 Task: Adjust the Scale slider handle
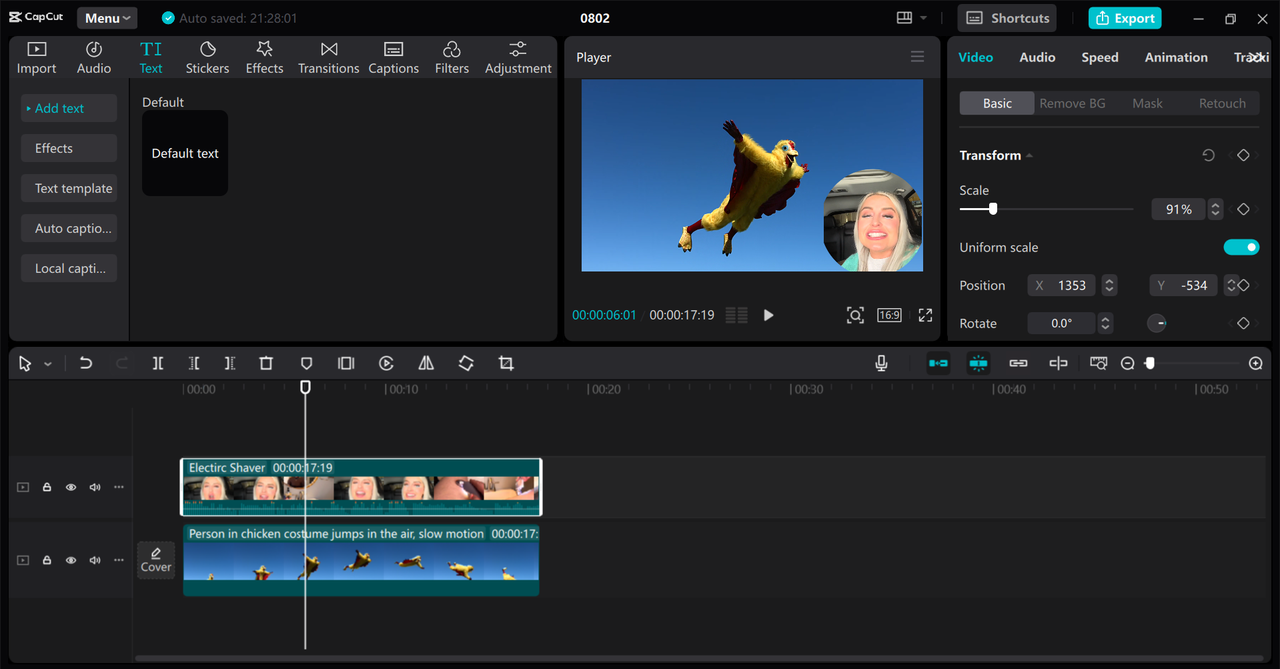coord(993,209)
